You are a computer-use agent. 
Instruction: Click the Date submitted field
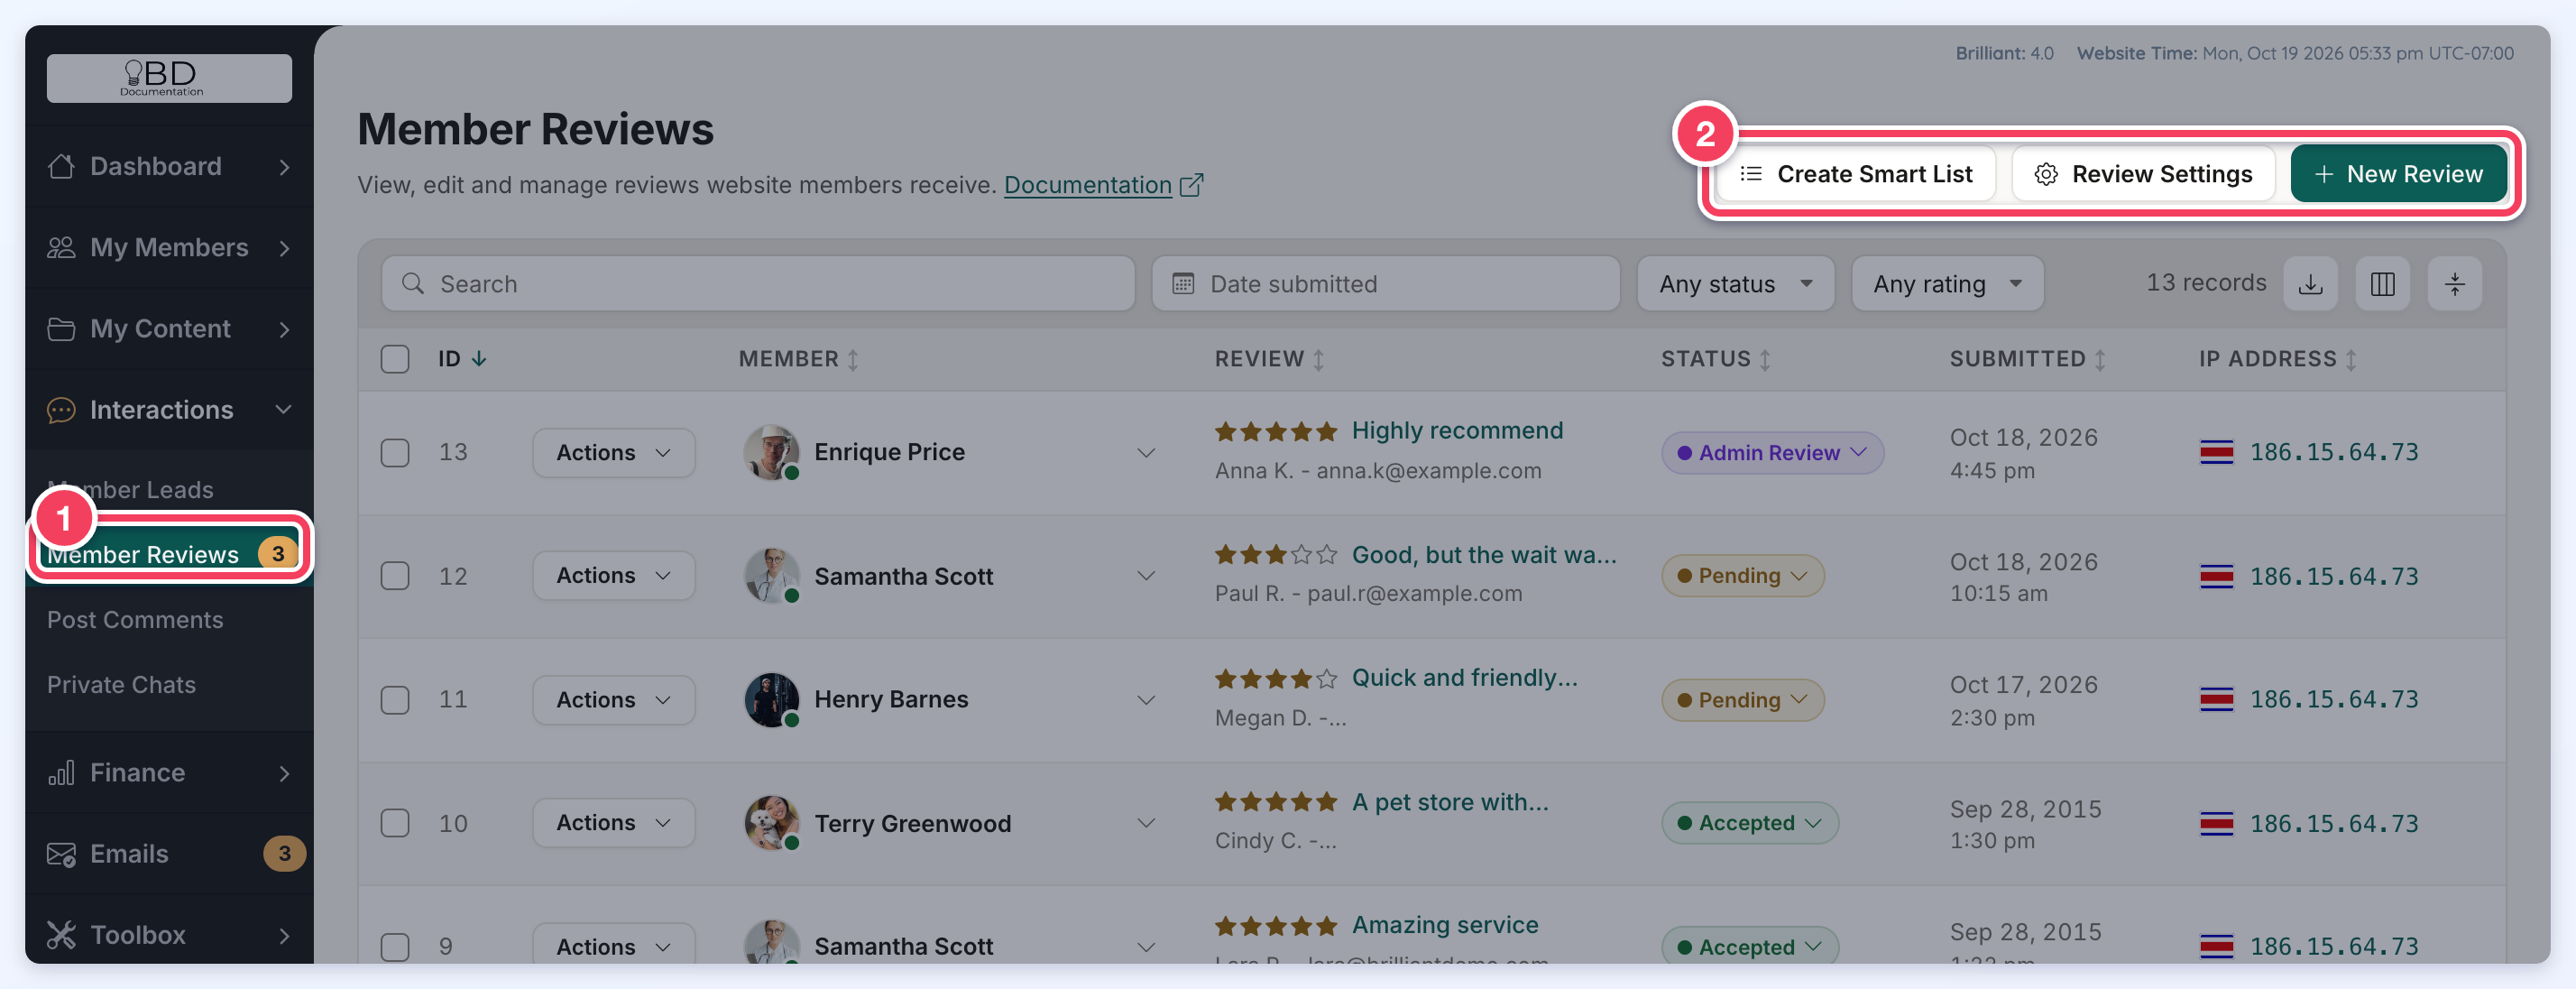(x=1385, y=284)
